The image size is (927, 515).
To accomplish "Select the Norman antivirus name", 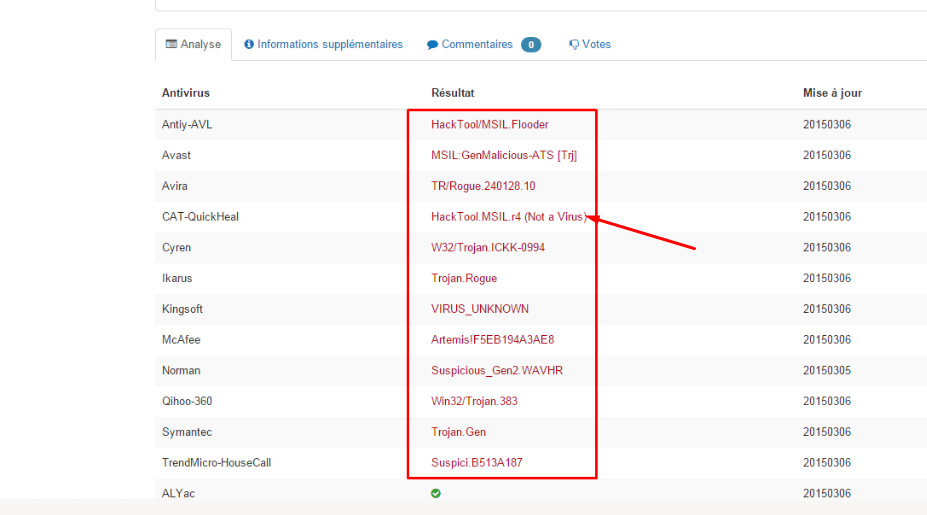I will tap(181, 371).
